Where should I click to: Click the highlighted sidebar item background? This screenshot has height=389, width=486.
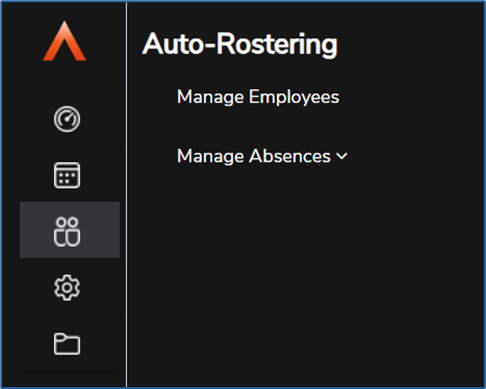click(70, 230)
